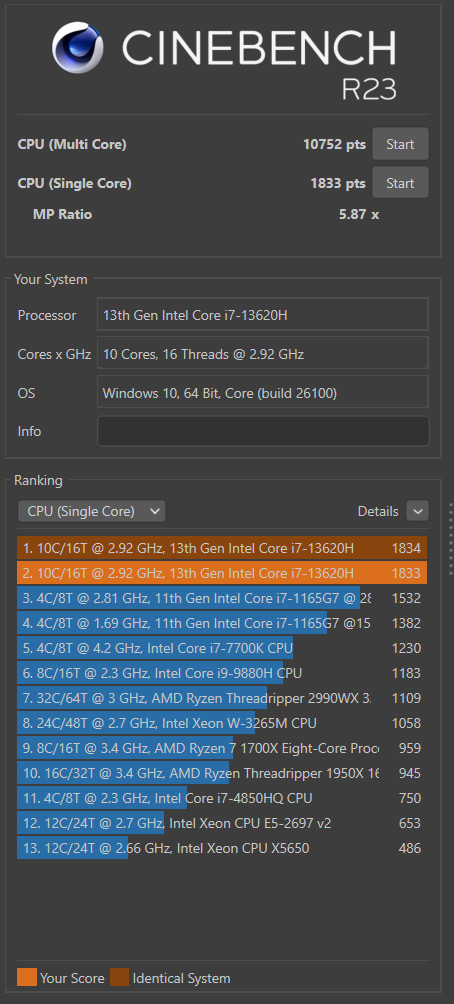Select the Core i7-7700K ranking row
The image size is (454, 1004).
pyautogui.click(x=222, y=648)
